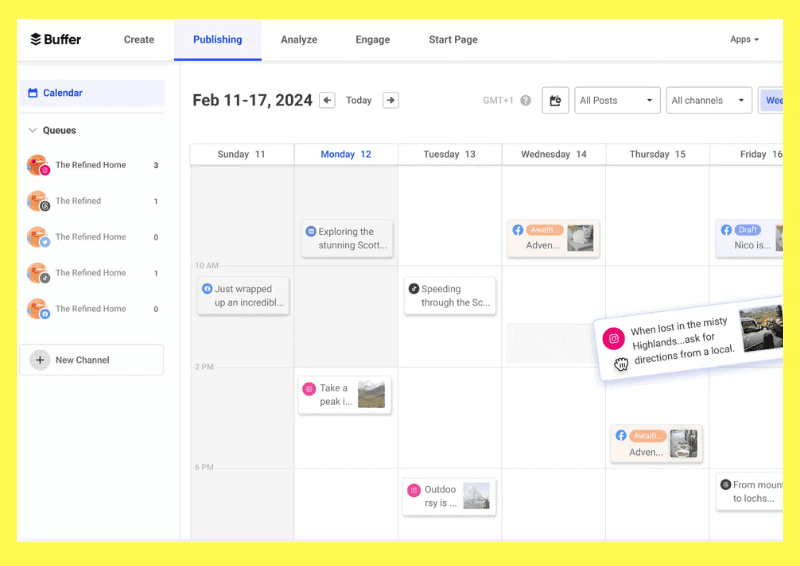800x566 pixels.
Task: Click Facebook icon on 'Just wrapped up' post
Action: tap(207, 288)
